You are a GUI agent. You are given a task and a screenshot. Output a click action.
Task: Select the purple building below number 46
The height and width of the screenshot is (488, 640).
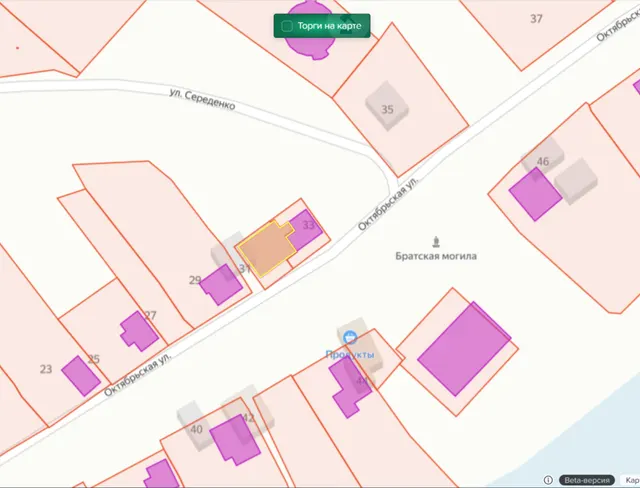coord(535,195)
